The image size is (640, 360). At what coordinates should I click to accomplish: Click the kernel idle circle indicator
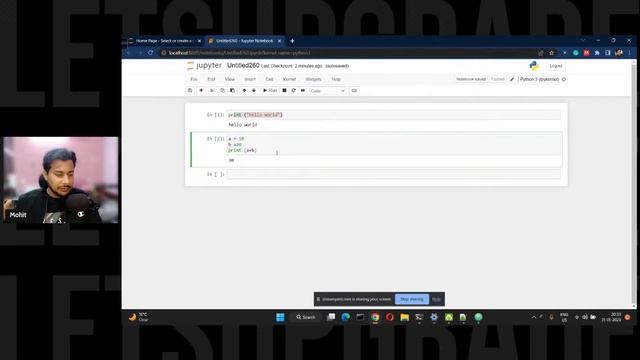(x=564, y=79)
